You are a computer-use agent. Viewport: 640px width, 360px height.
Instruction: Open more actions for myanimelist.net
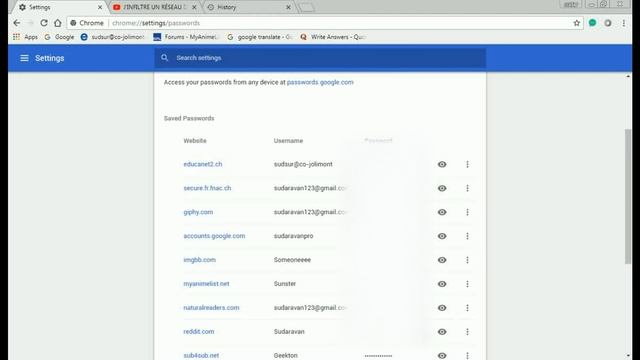click(x=467, y=284)
